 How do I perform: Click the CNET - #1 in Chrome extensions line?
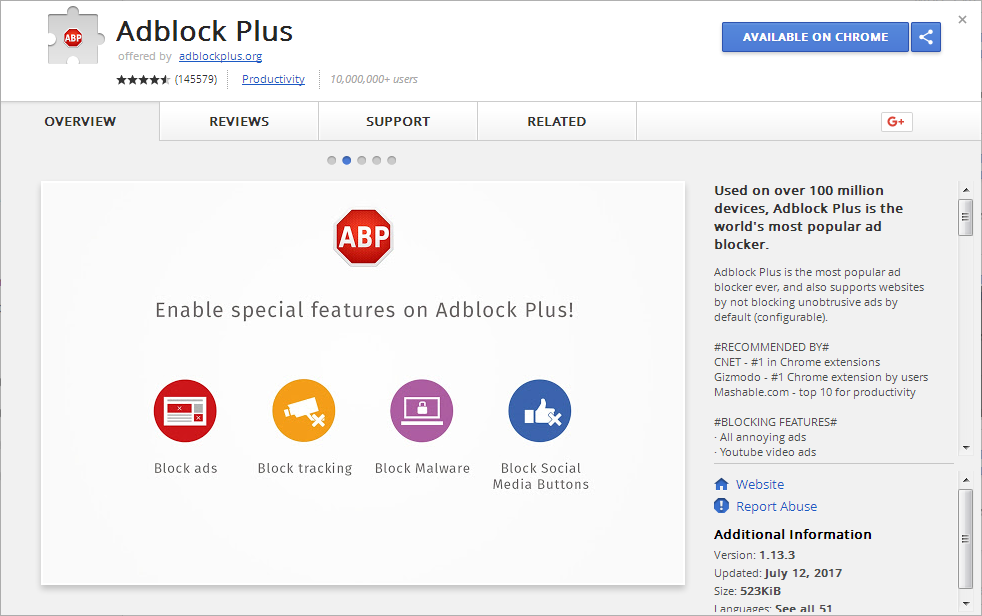point(797,362)
